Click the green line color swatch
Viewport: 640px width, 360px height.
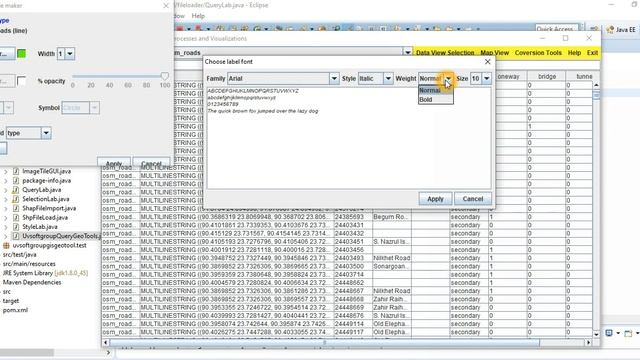(x=22, y=53)
